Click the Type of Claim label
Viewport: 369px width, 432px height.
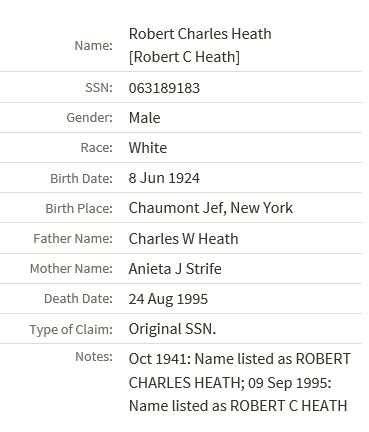[71, 330]
